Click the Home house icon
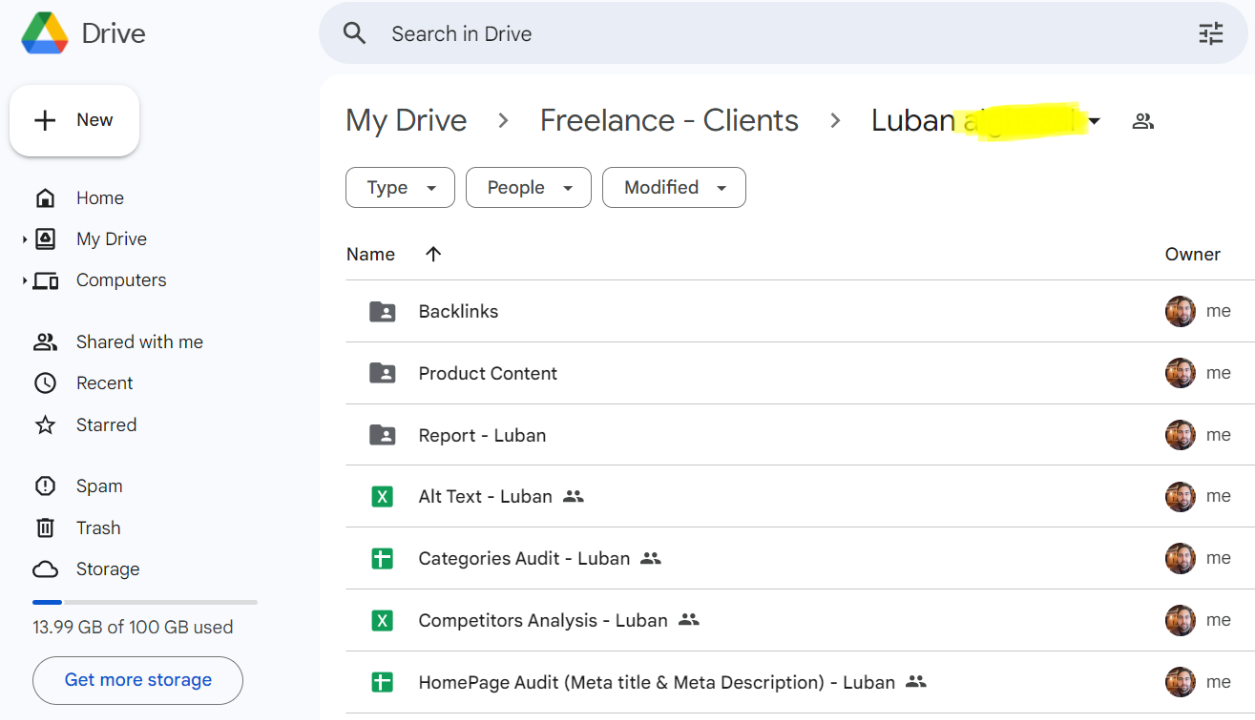The height and width of the screenshot is (720, 1255). pyautogui.click(x=45, y=198)
